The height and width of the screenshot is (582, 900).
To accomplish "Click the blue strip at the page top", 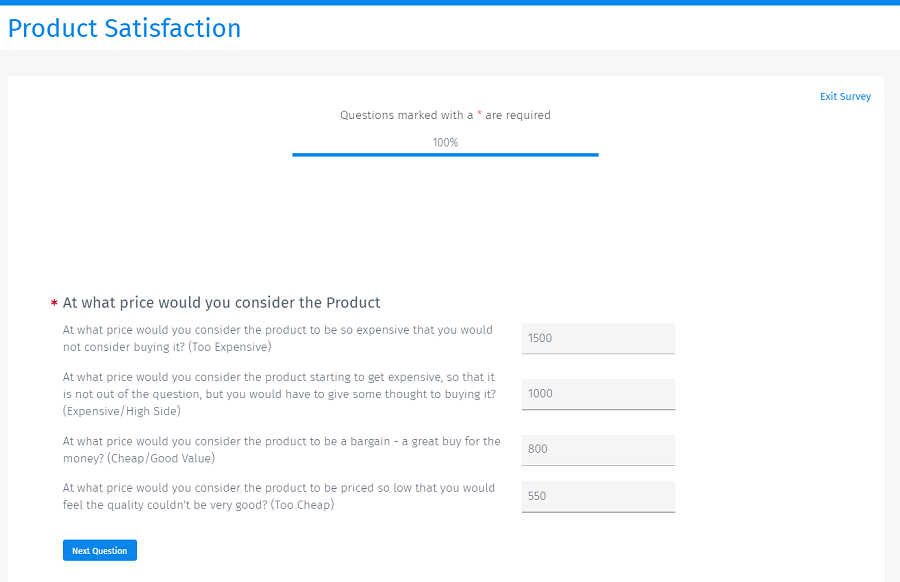I will (450, 2).
